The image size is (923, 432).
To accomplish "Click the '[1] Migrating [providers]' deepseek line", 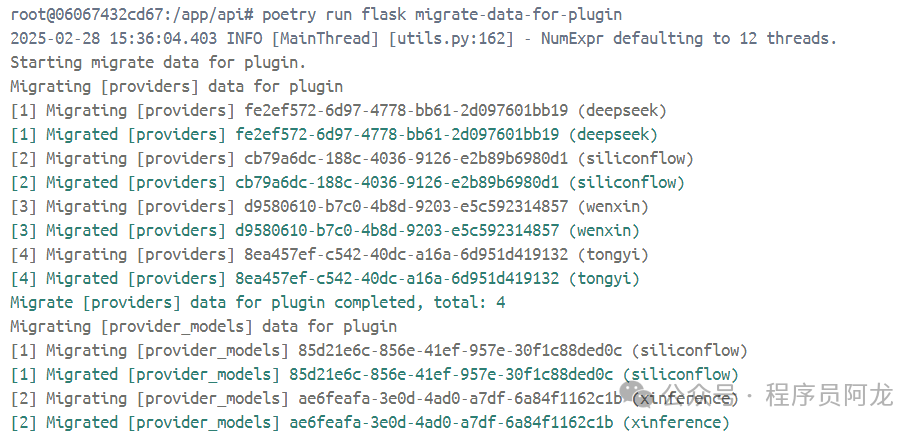I will pos(338,110).
